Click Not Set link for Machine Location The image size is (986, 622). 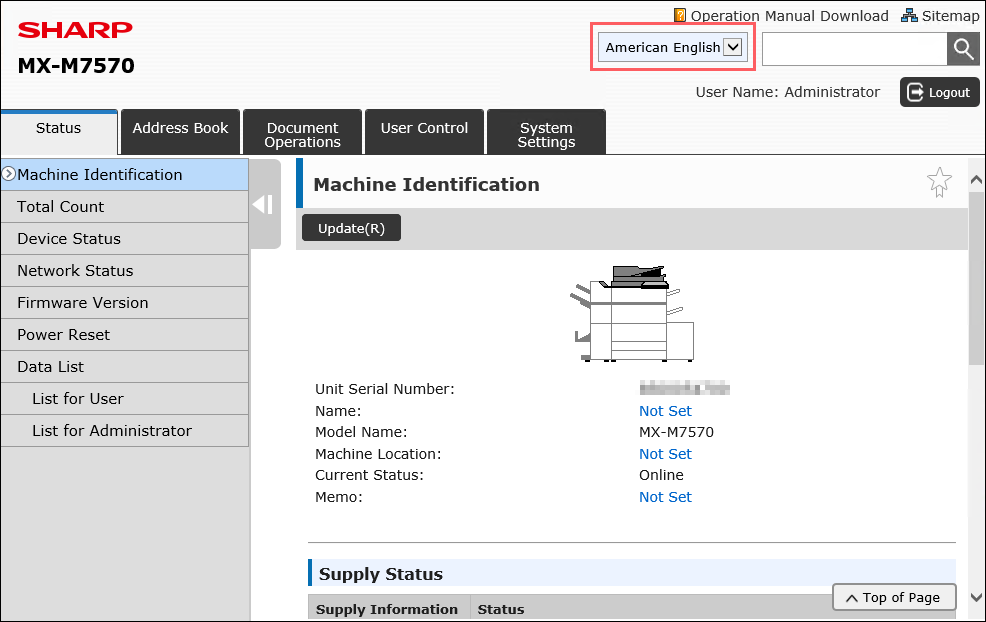coord(665,453)
